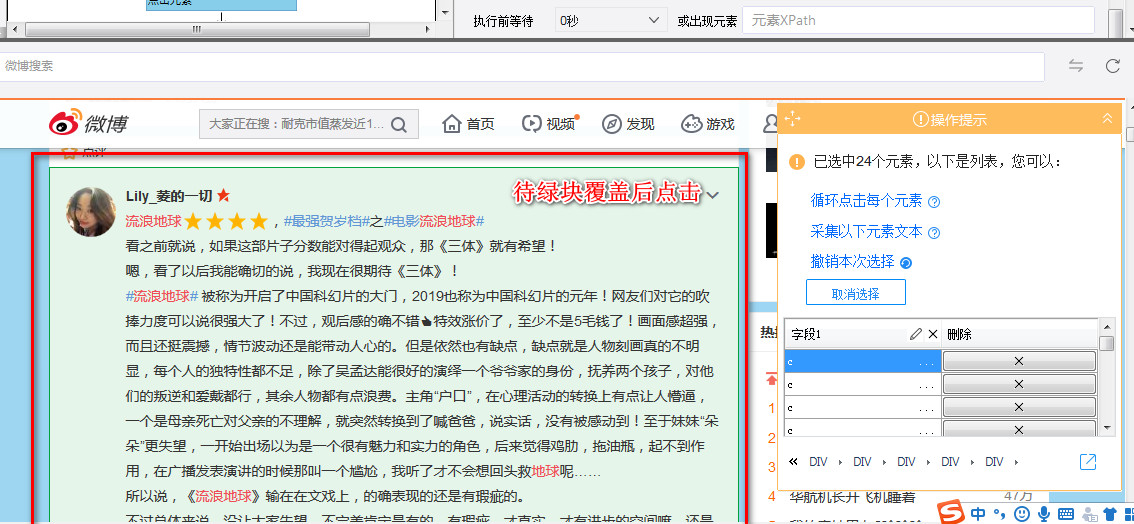Open the 视频 video section

point(550,124)
